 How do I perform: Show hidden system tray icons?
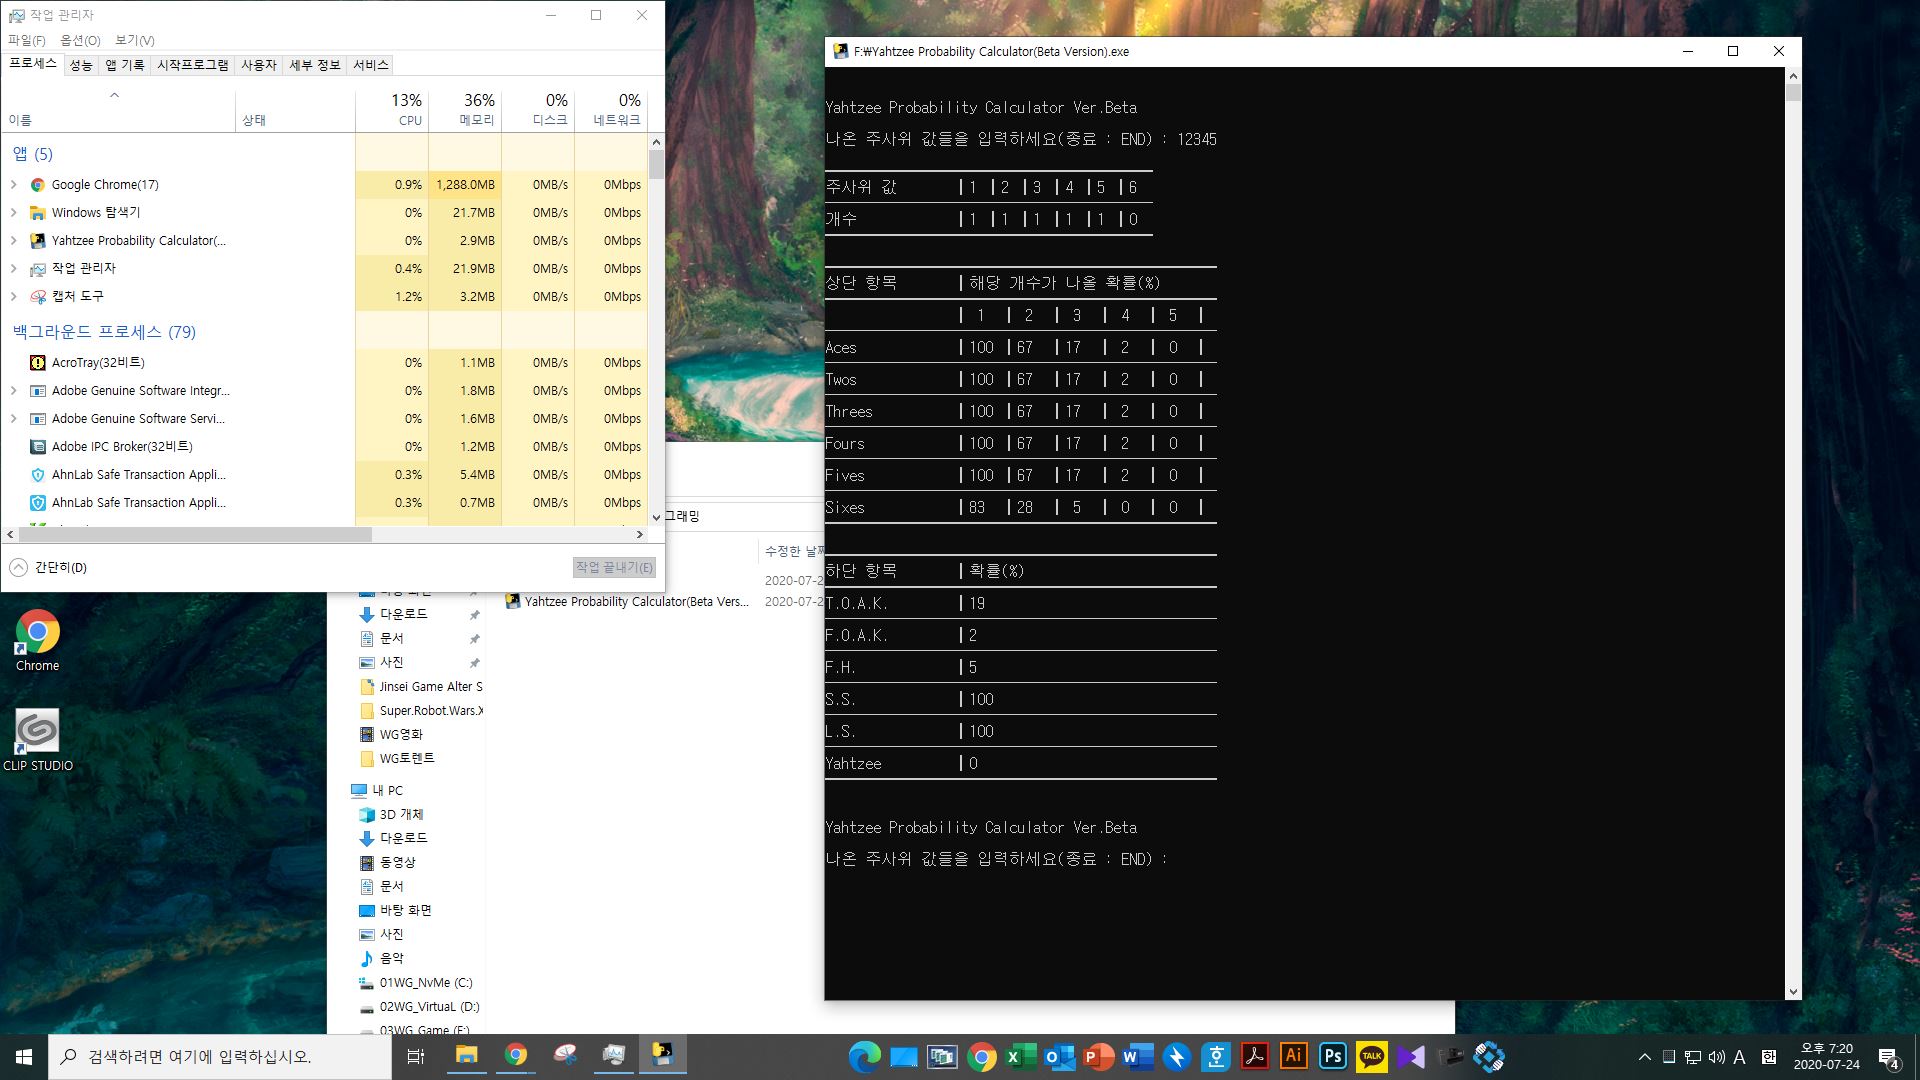(1644, 1057)
